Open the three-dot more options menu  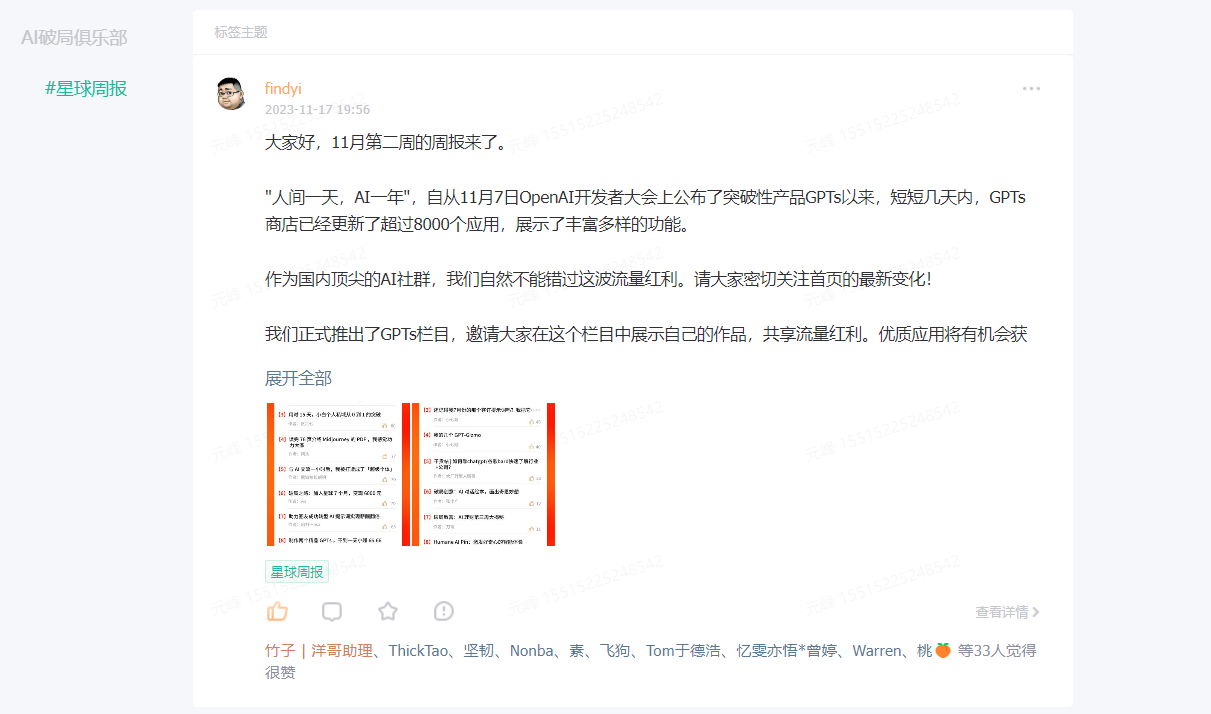[x=1031, y=88]
